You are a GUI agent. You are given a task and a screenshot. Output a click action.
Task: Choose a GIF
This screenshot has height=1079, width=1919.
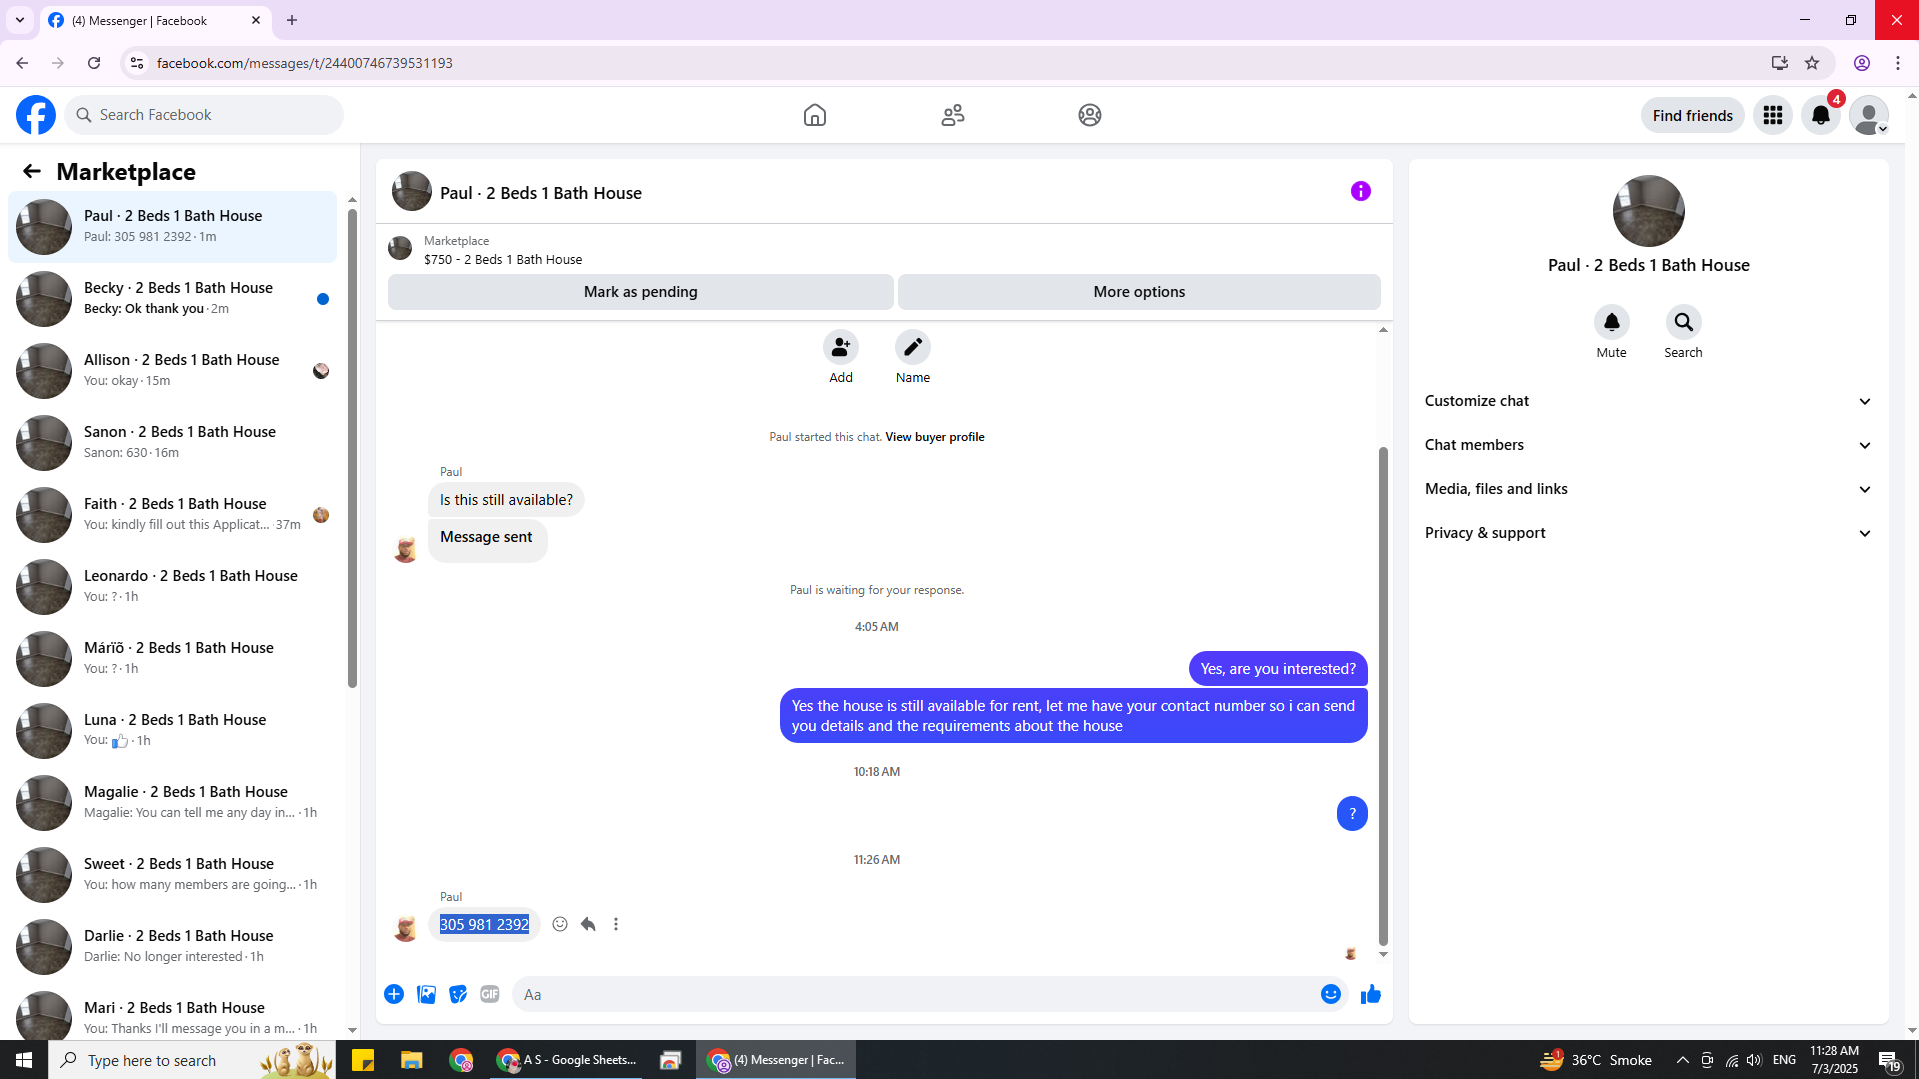[x=490, y=994]
